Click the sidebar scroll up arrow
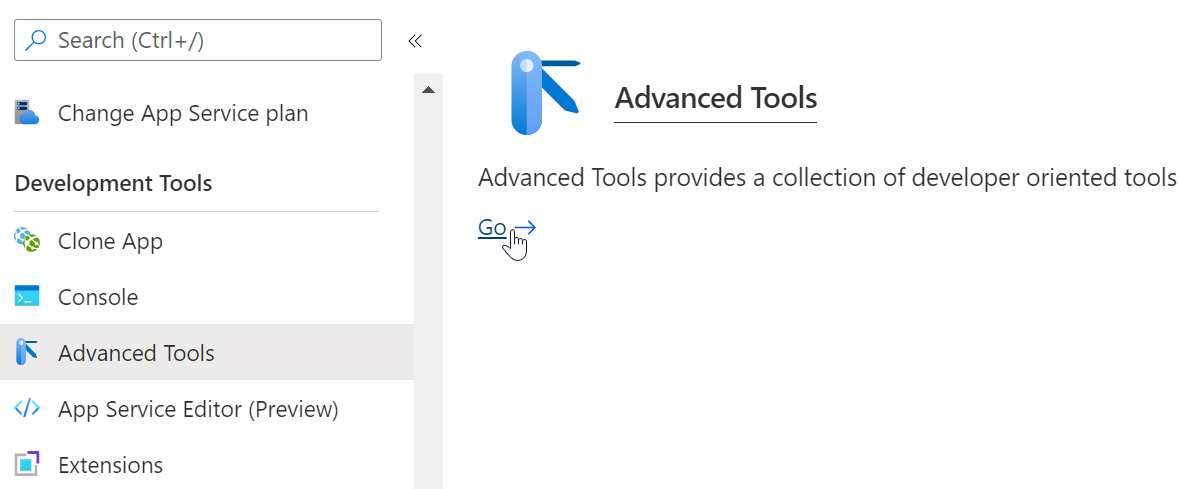 tap(428, 90)
